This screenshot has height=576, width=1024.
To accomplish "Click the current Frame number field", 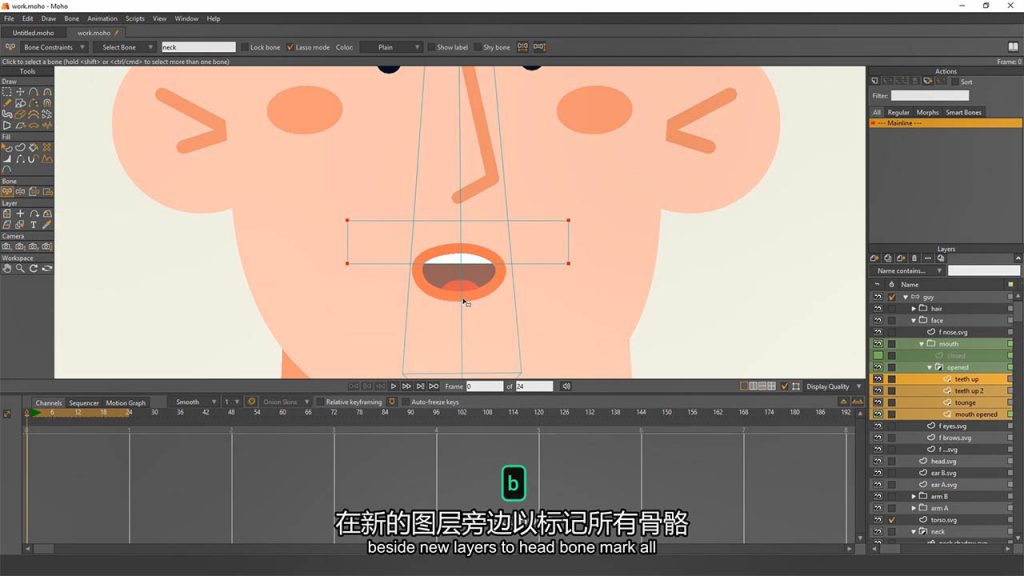I will pyautogui.click(x=484, y=387).
